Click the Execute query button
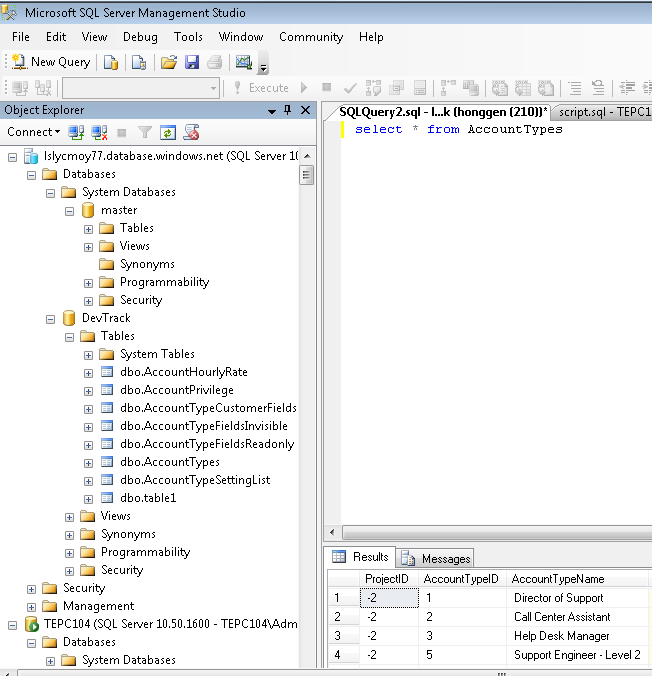 coord(261,88)
